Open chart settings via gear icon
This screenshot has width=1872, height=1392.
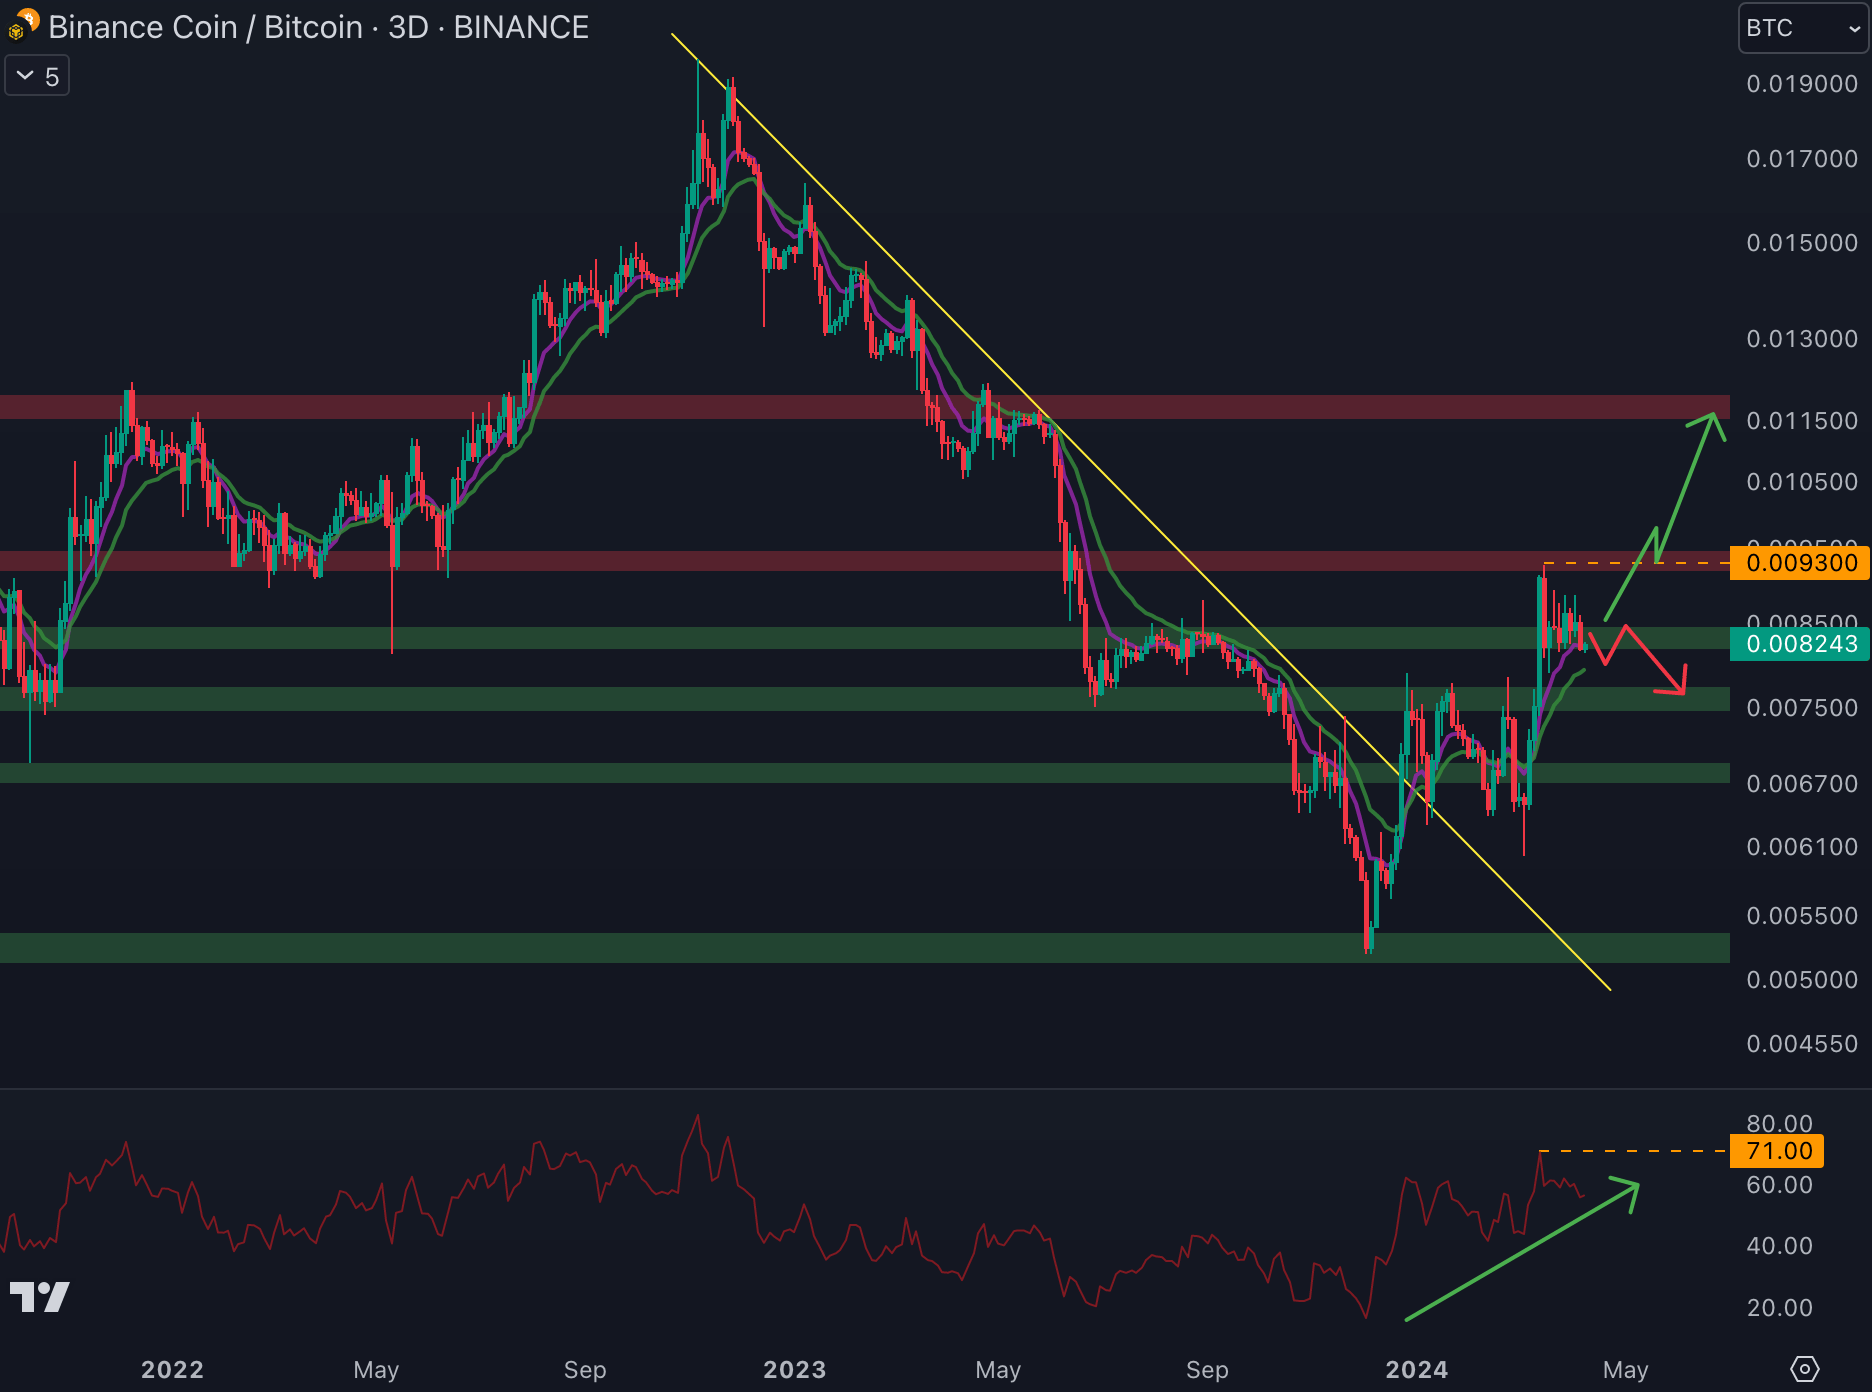pyautogui.click(x=1804, y=1369)
